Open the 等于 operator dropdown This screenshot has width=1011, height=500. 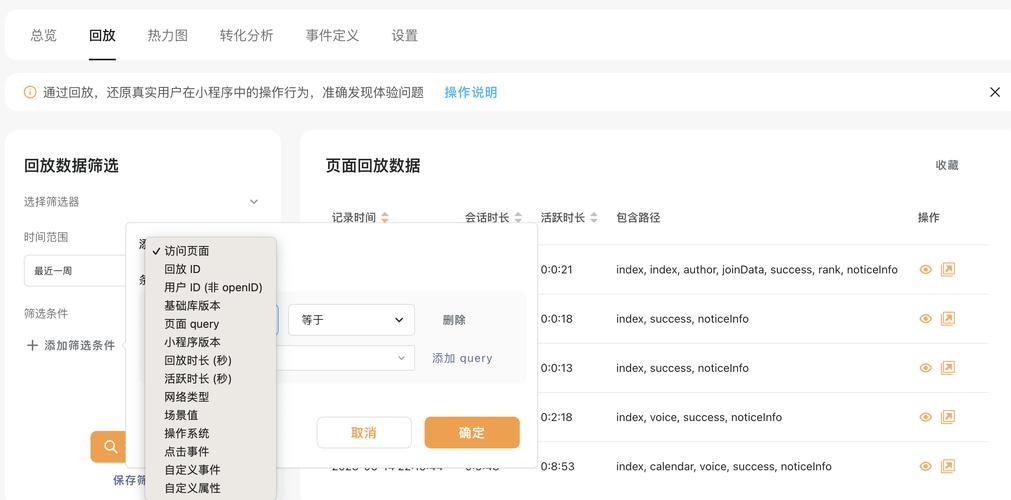click(x=351, y=320)
